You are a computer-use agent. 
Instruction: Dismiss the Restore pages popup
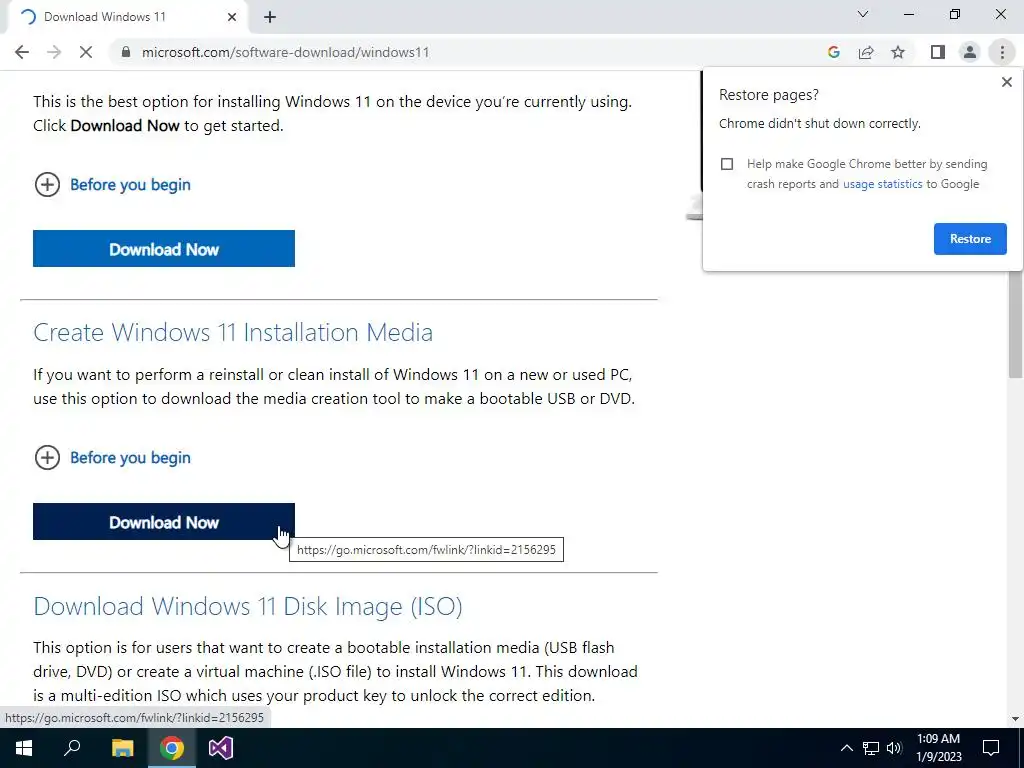(1006, 82)
